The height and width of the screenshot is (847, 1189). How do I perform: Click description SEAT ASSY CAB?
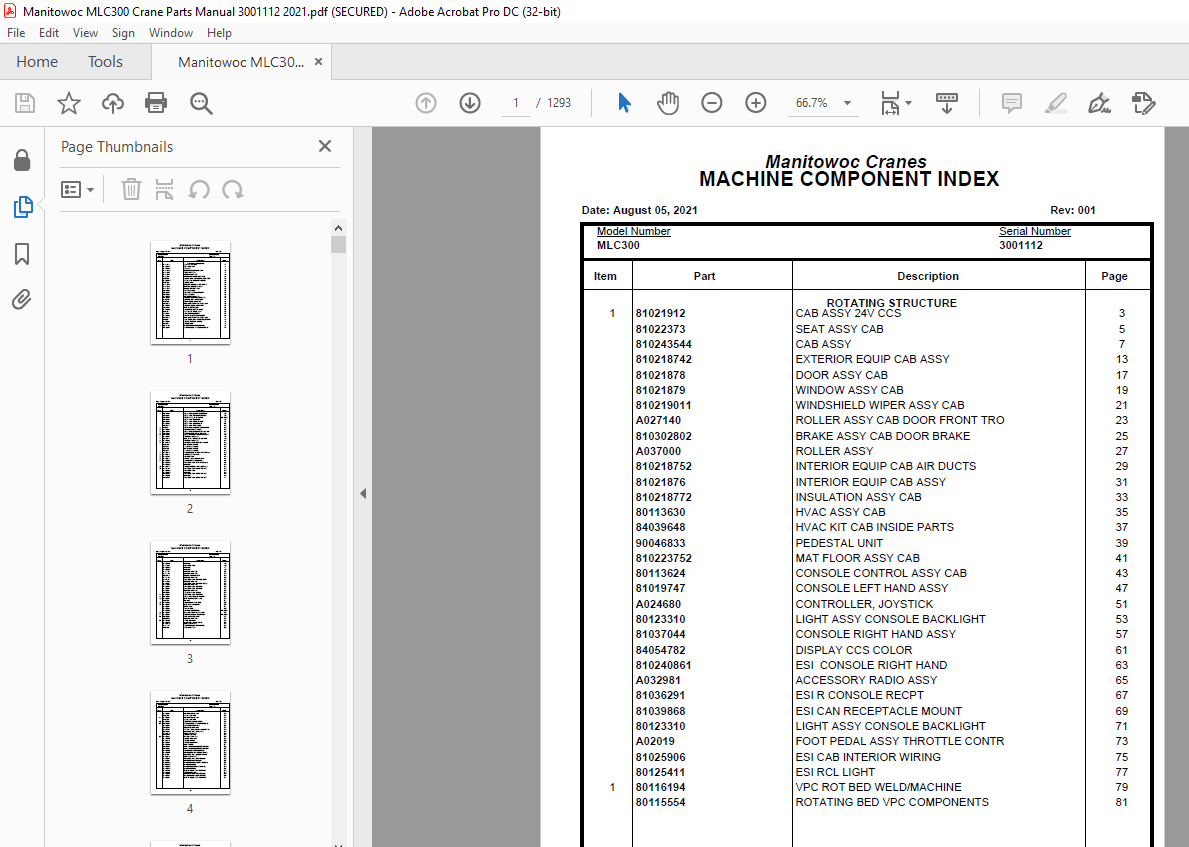pos(839,329)
